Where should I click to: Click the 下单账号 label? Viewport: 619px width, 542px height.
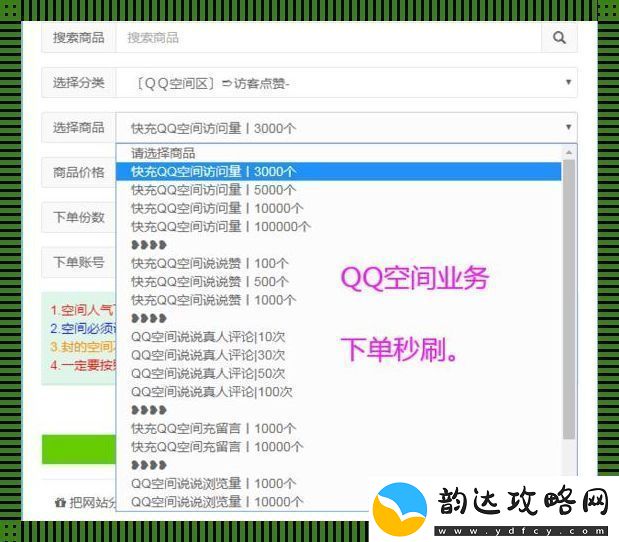point(79,262)
